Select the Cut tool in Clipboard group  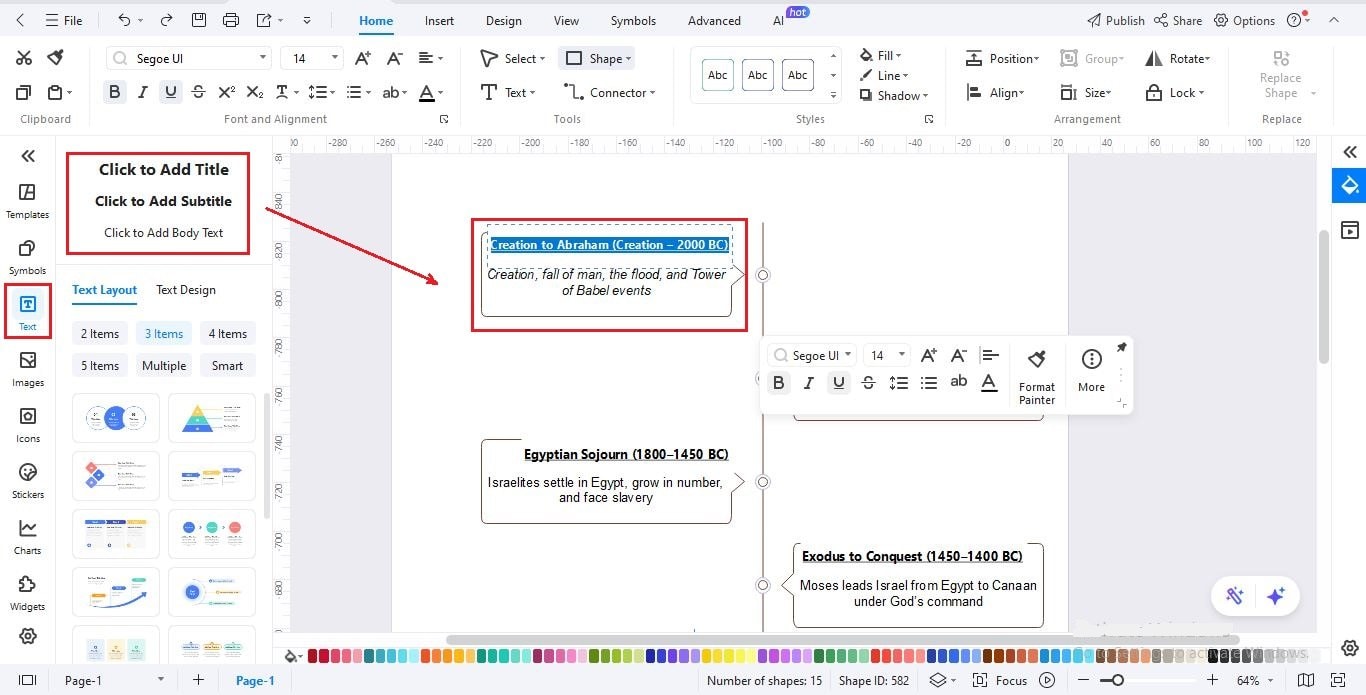coord(24,57)
